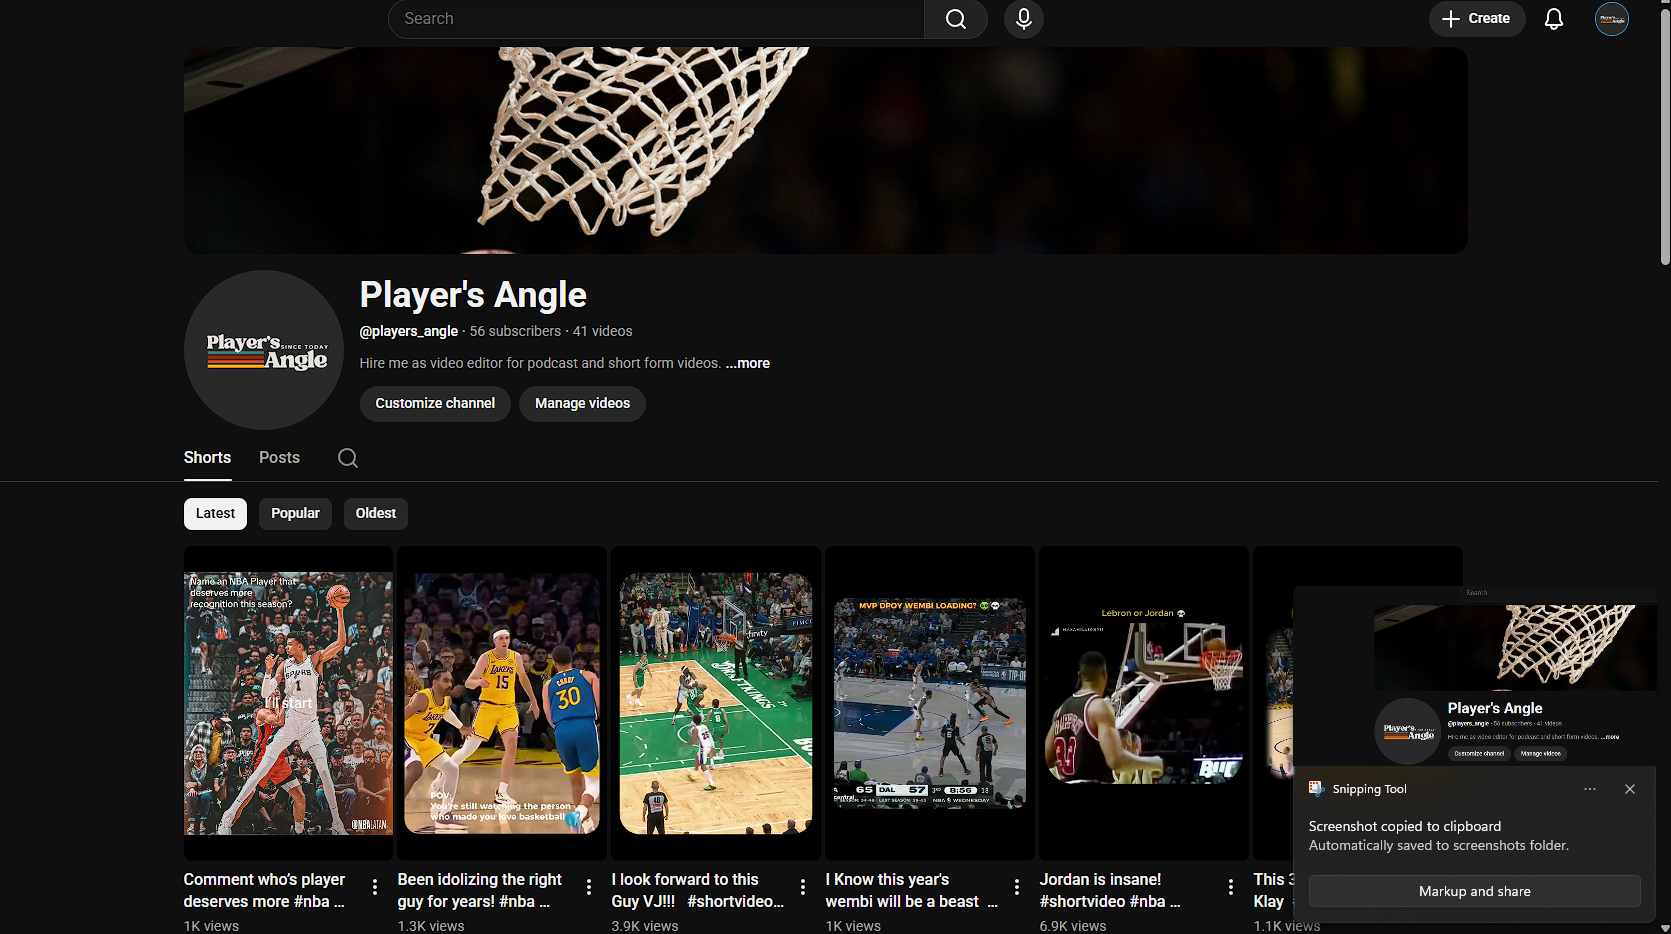Search within channel using magnifier icon beside Posts
1671x934 pixels.
[x=348, y=458]
